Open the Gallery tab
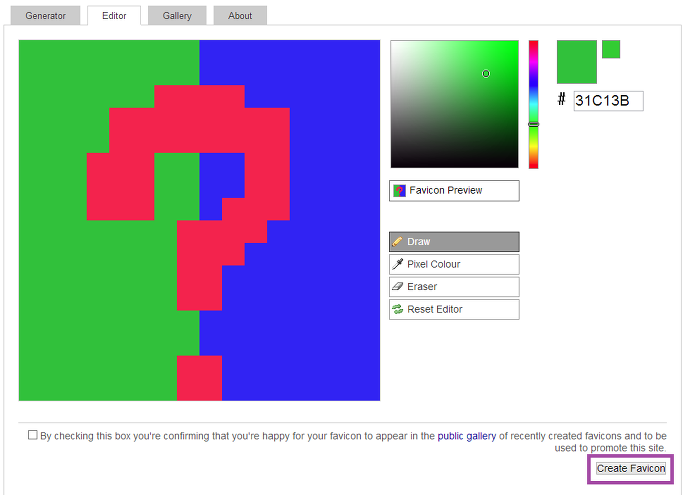 tap(177, 16)
